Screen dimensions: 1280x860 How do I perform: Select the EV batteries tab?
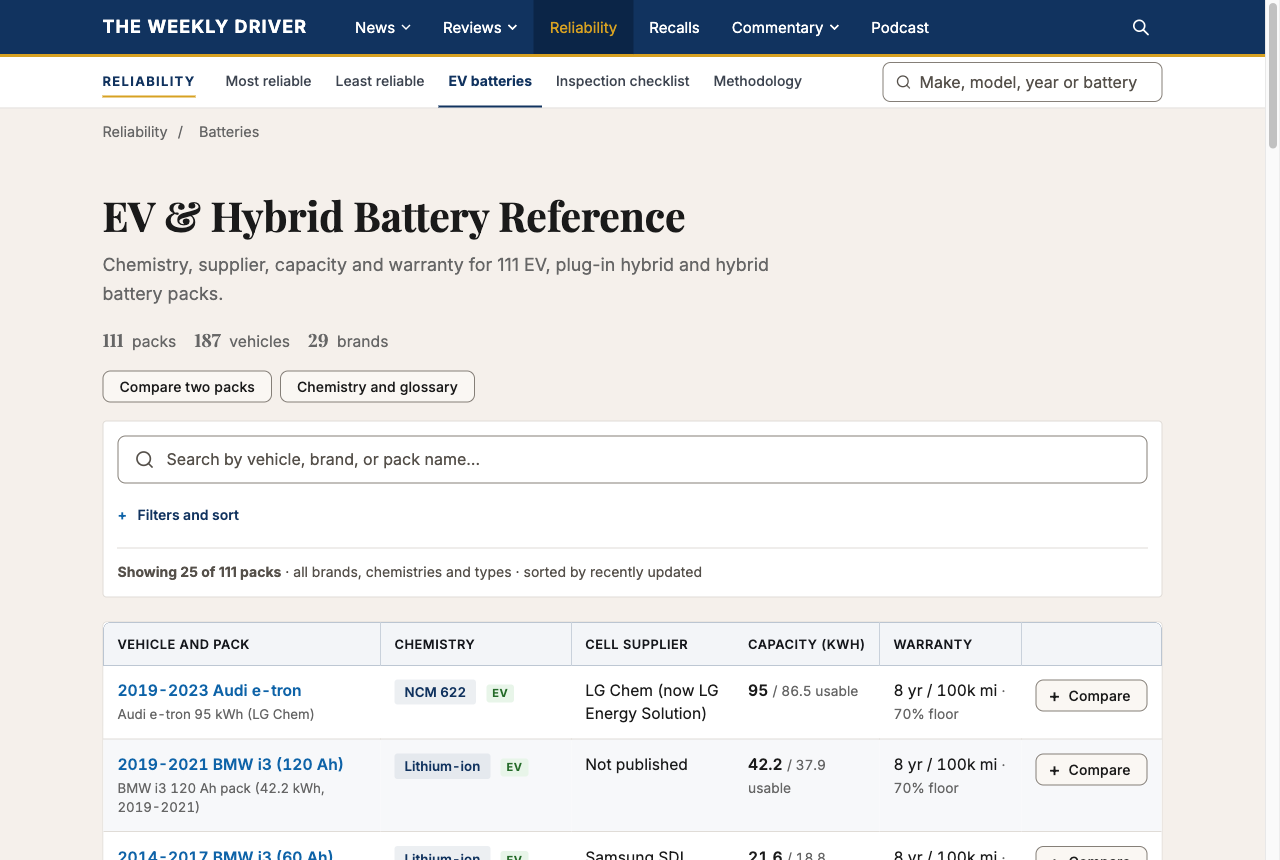490,82
